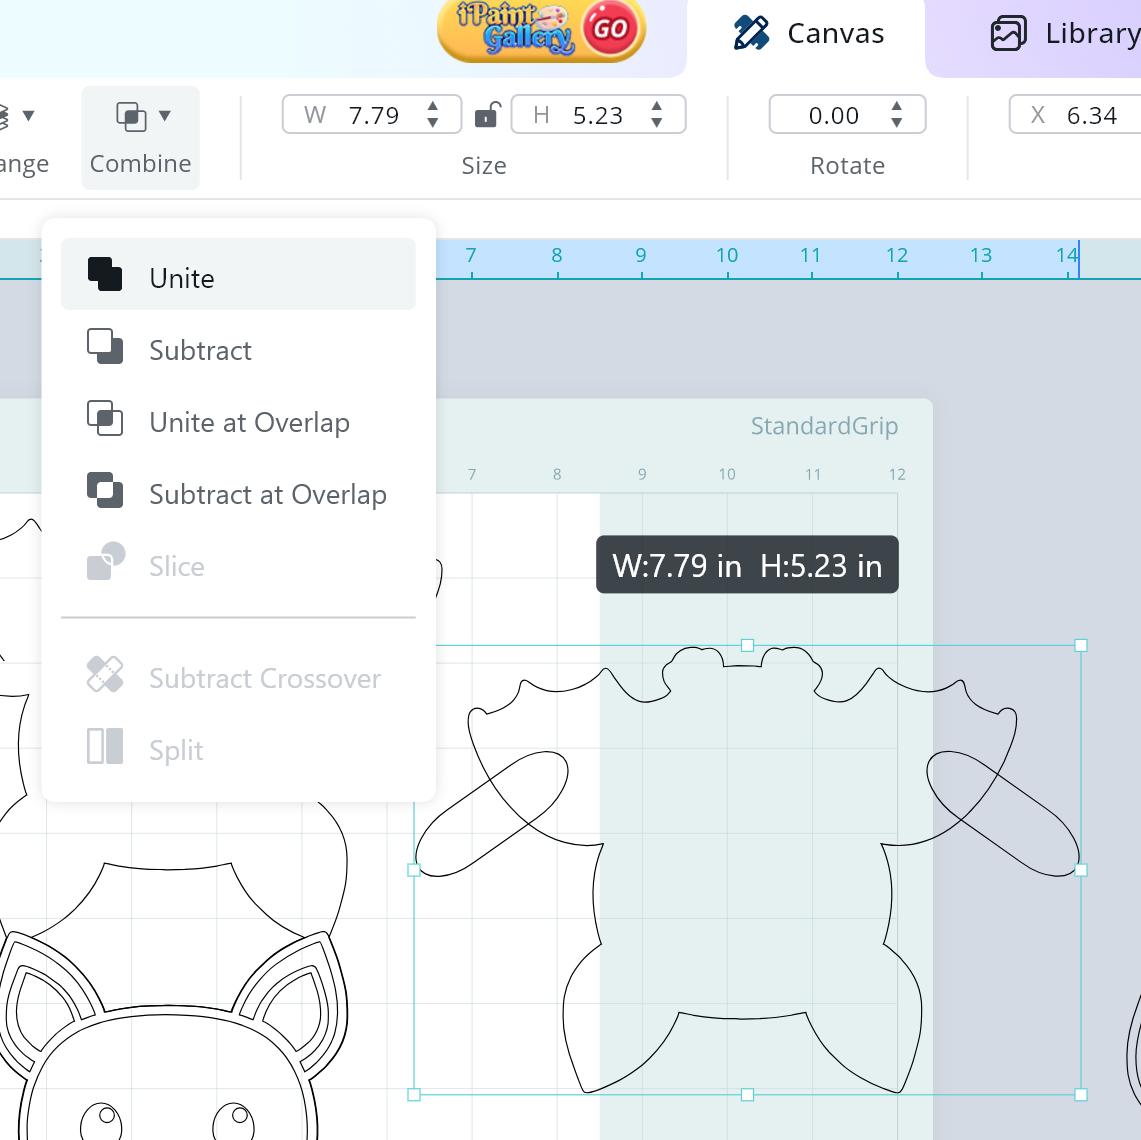
Task: Open the Combine dropdown
Action: (141, 137)
